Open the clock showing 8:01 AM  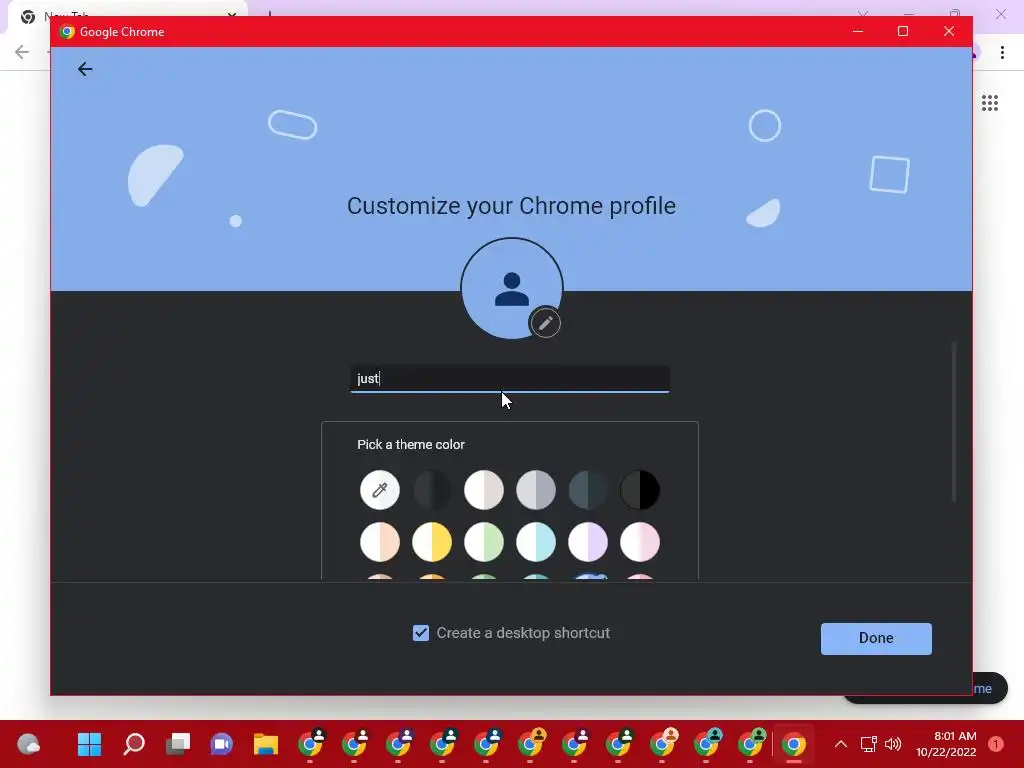click(x=946, y=744)
